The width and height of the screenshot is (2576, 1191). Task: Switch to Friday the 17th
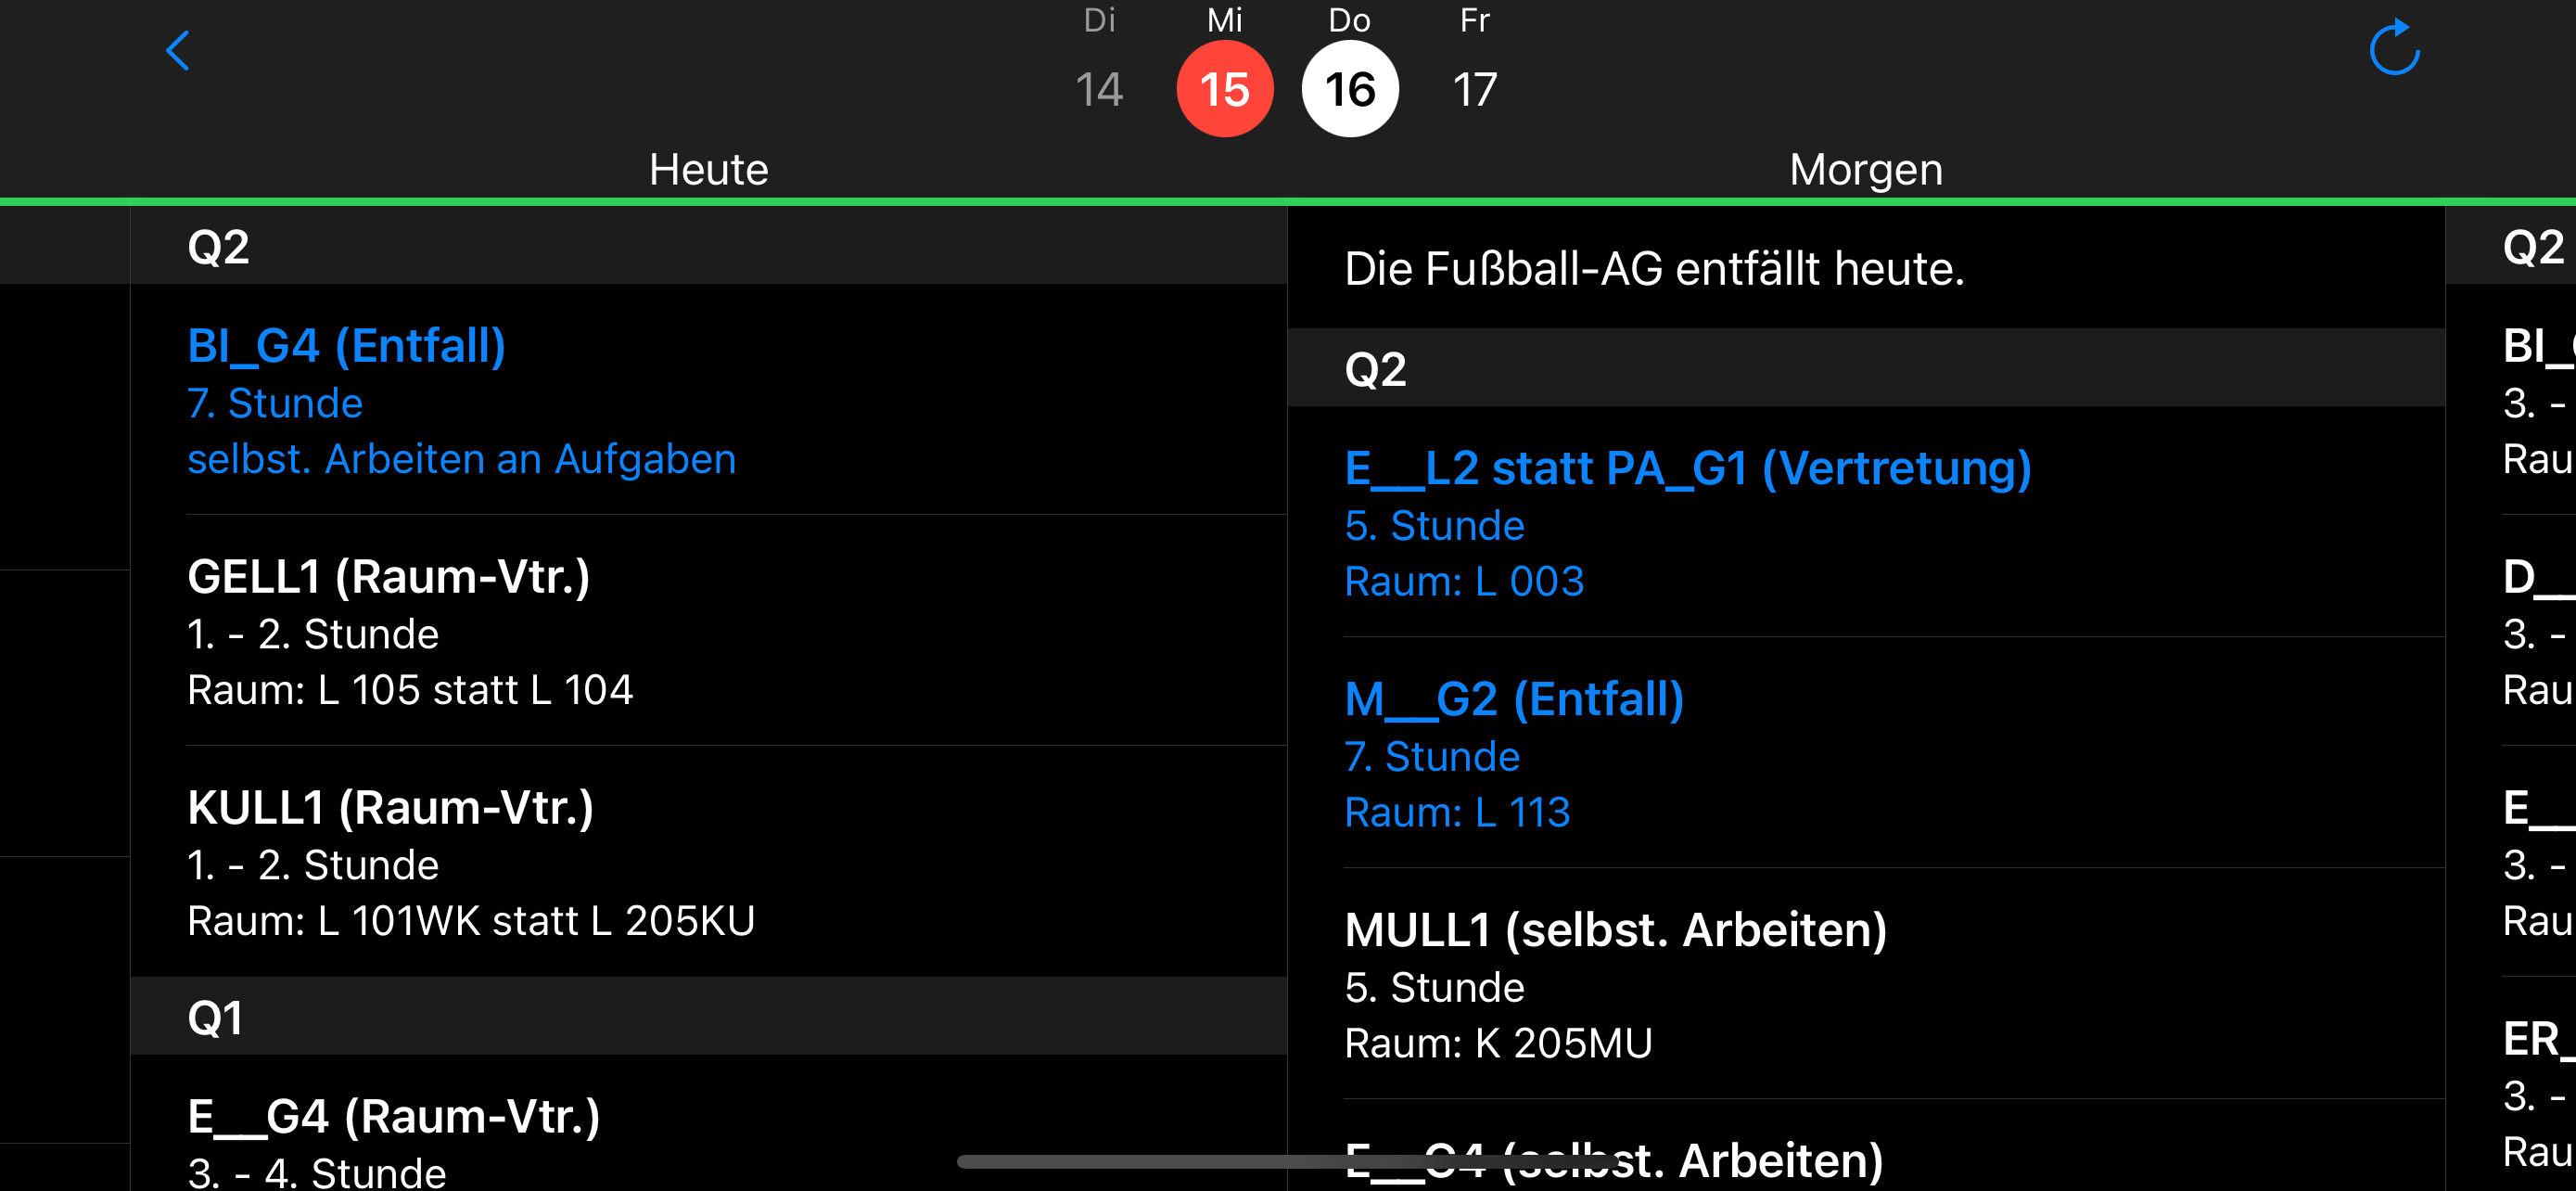(1475, 89)
